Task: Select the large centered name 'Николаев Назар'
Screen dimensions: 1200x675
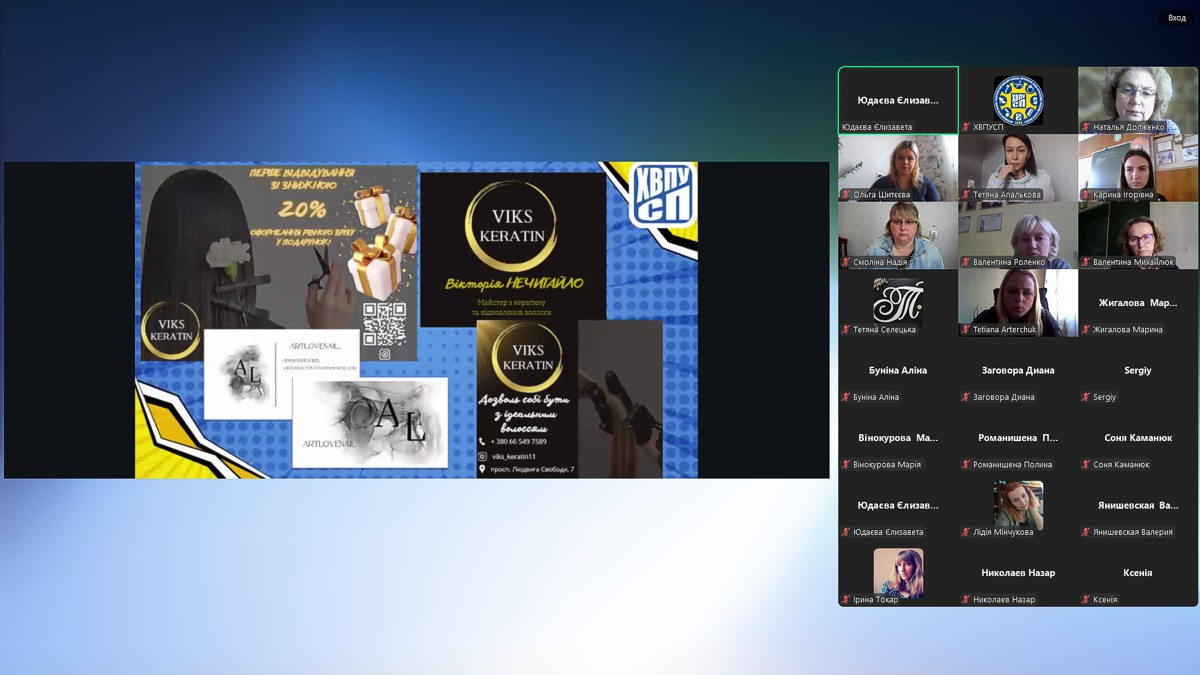Action: (1018, 573)
